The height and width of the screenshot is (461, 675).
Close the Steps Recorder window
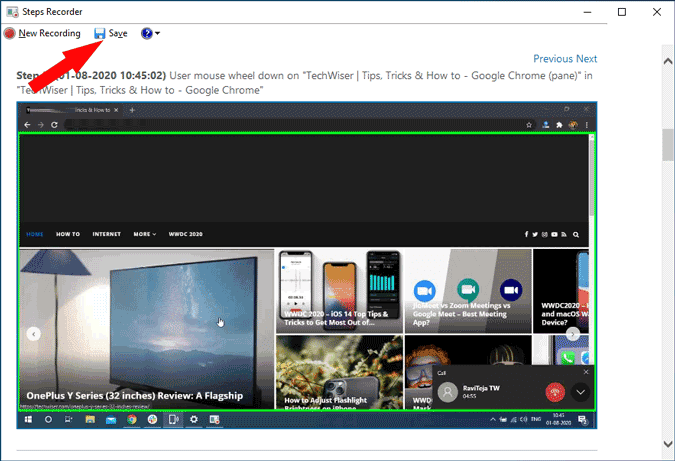[656, 12]
